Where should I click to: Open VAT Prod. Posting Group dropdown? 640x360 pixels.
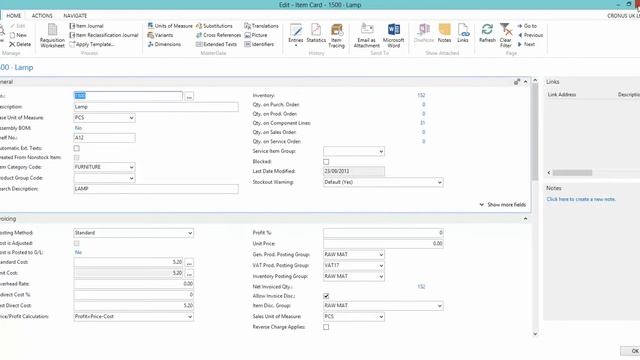(381, 265)
